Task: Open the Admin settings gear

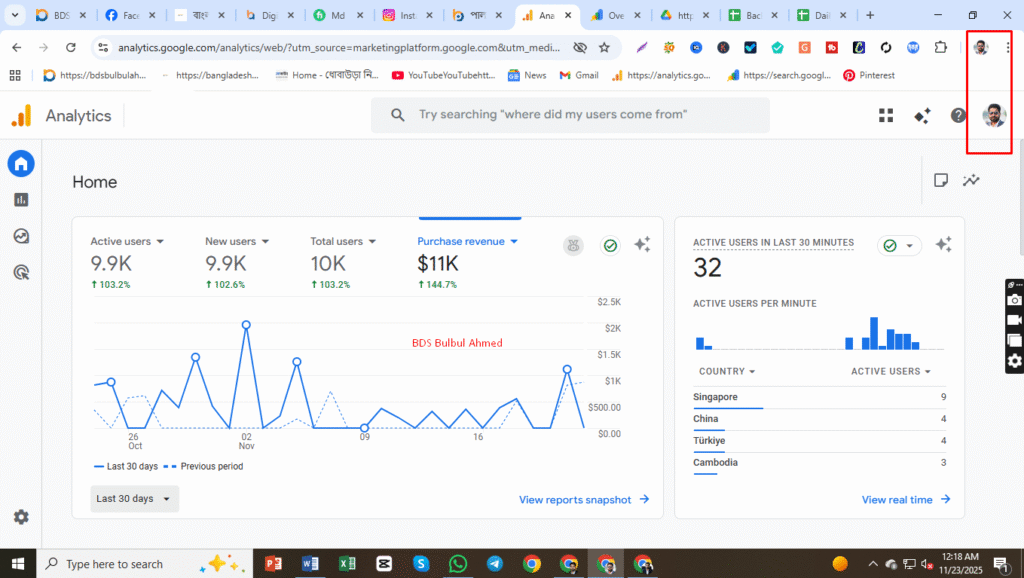Action: 21,517
